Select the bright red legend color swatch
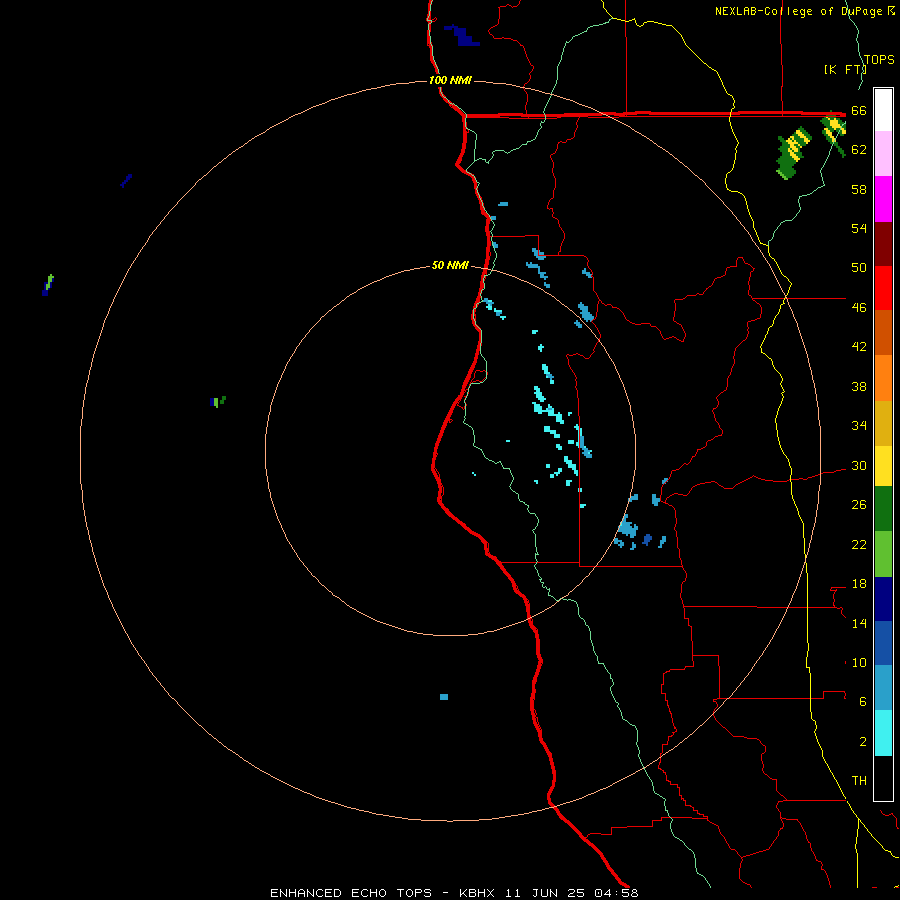 click(883, 288)
